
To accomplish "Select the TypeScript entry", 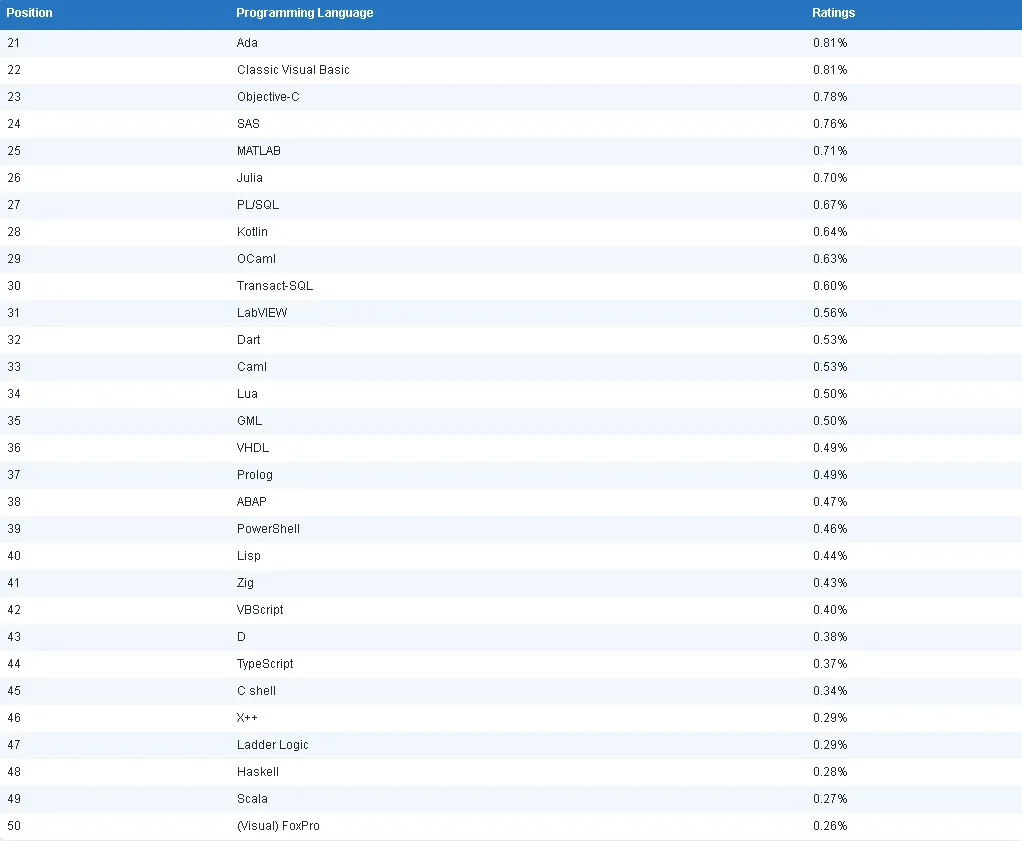I will pos(265,664).
